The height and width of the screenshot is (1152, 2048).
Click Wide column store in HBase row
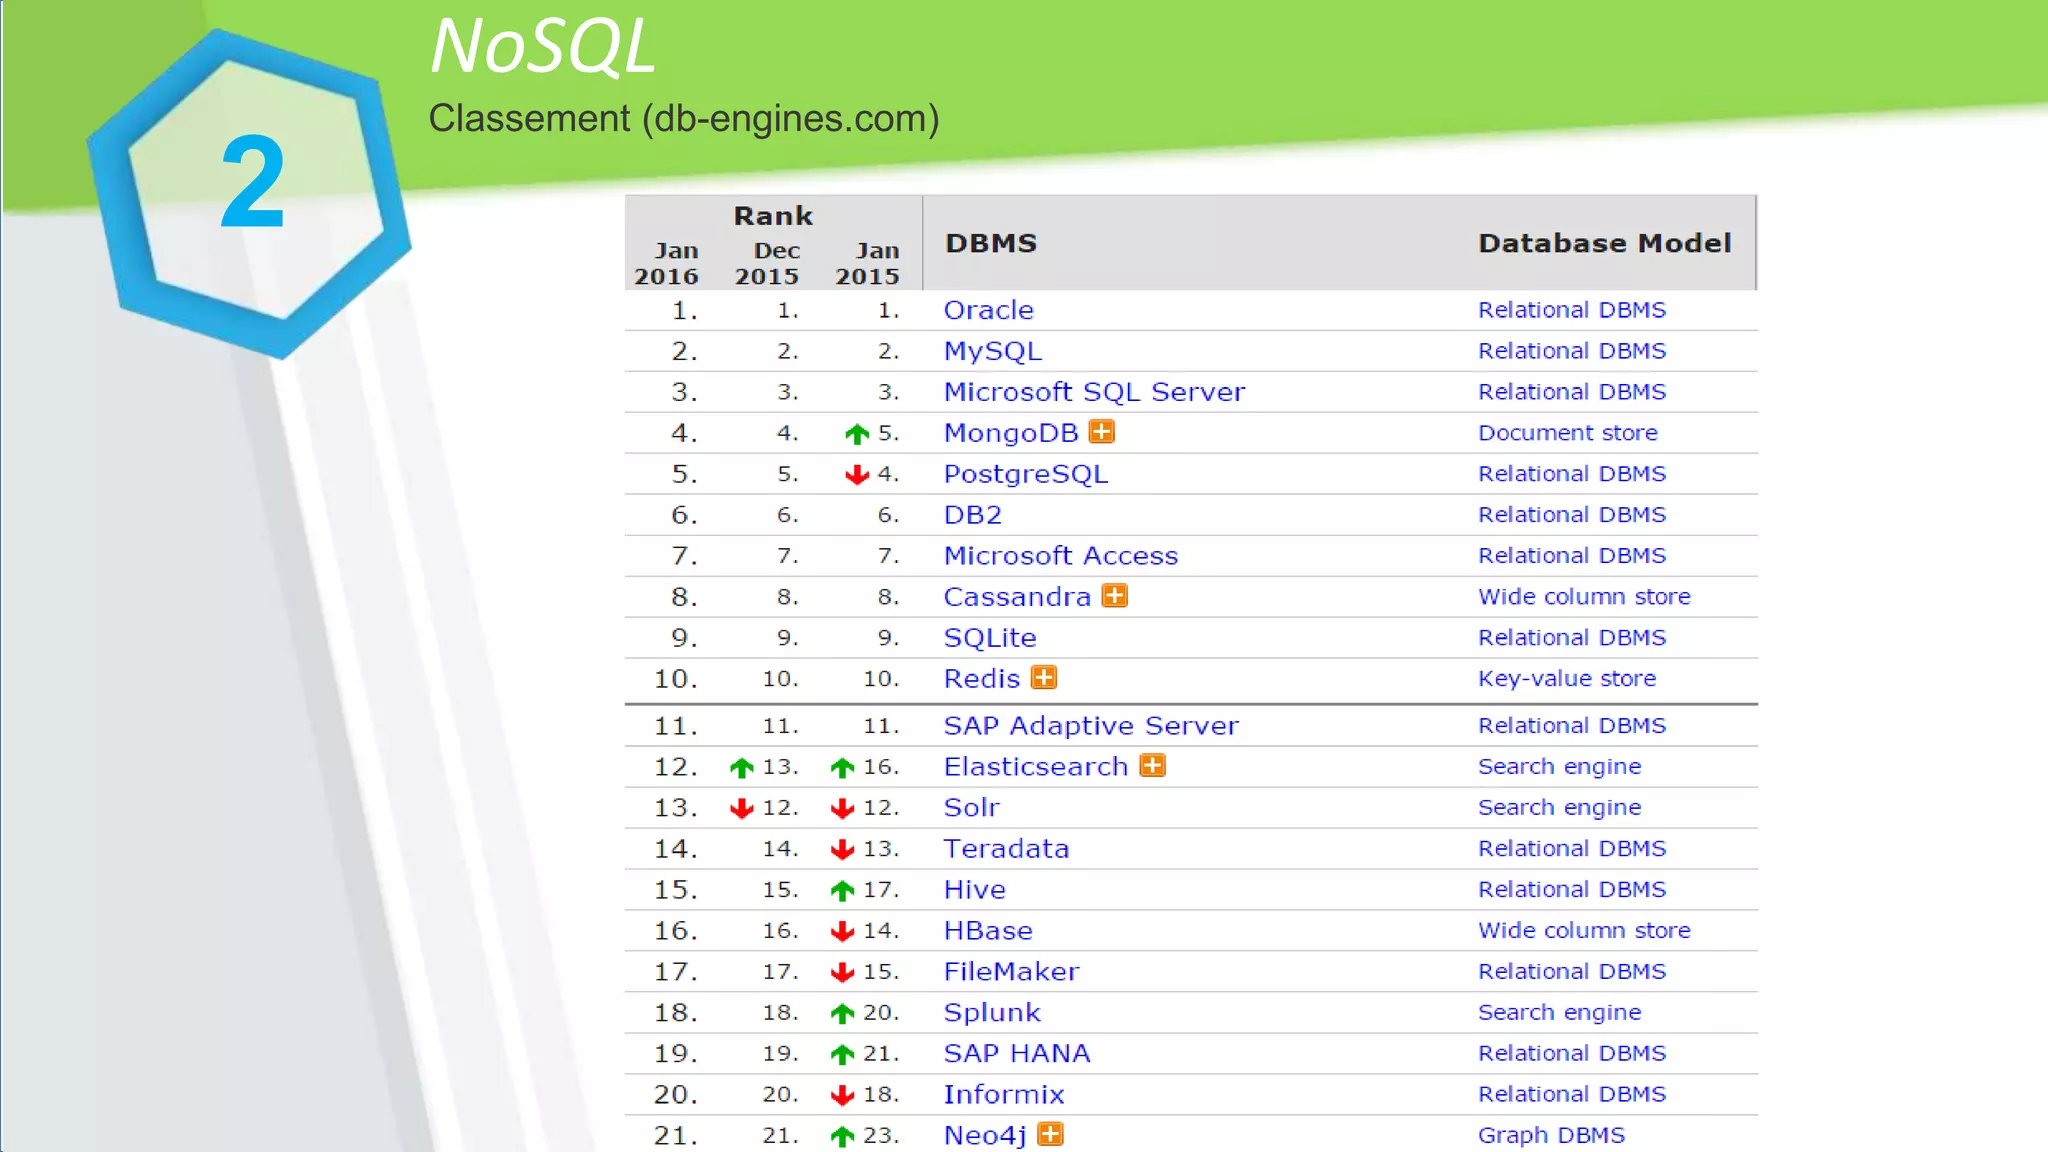click(x=1584, y=931)
